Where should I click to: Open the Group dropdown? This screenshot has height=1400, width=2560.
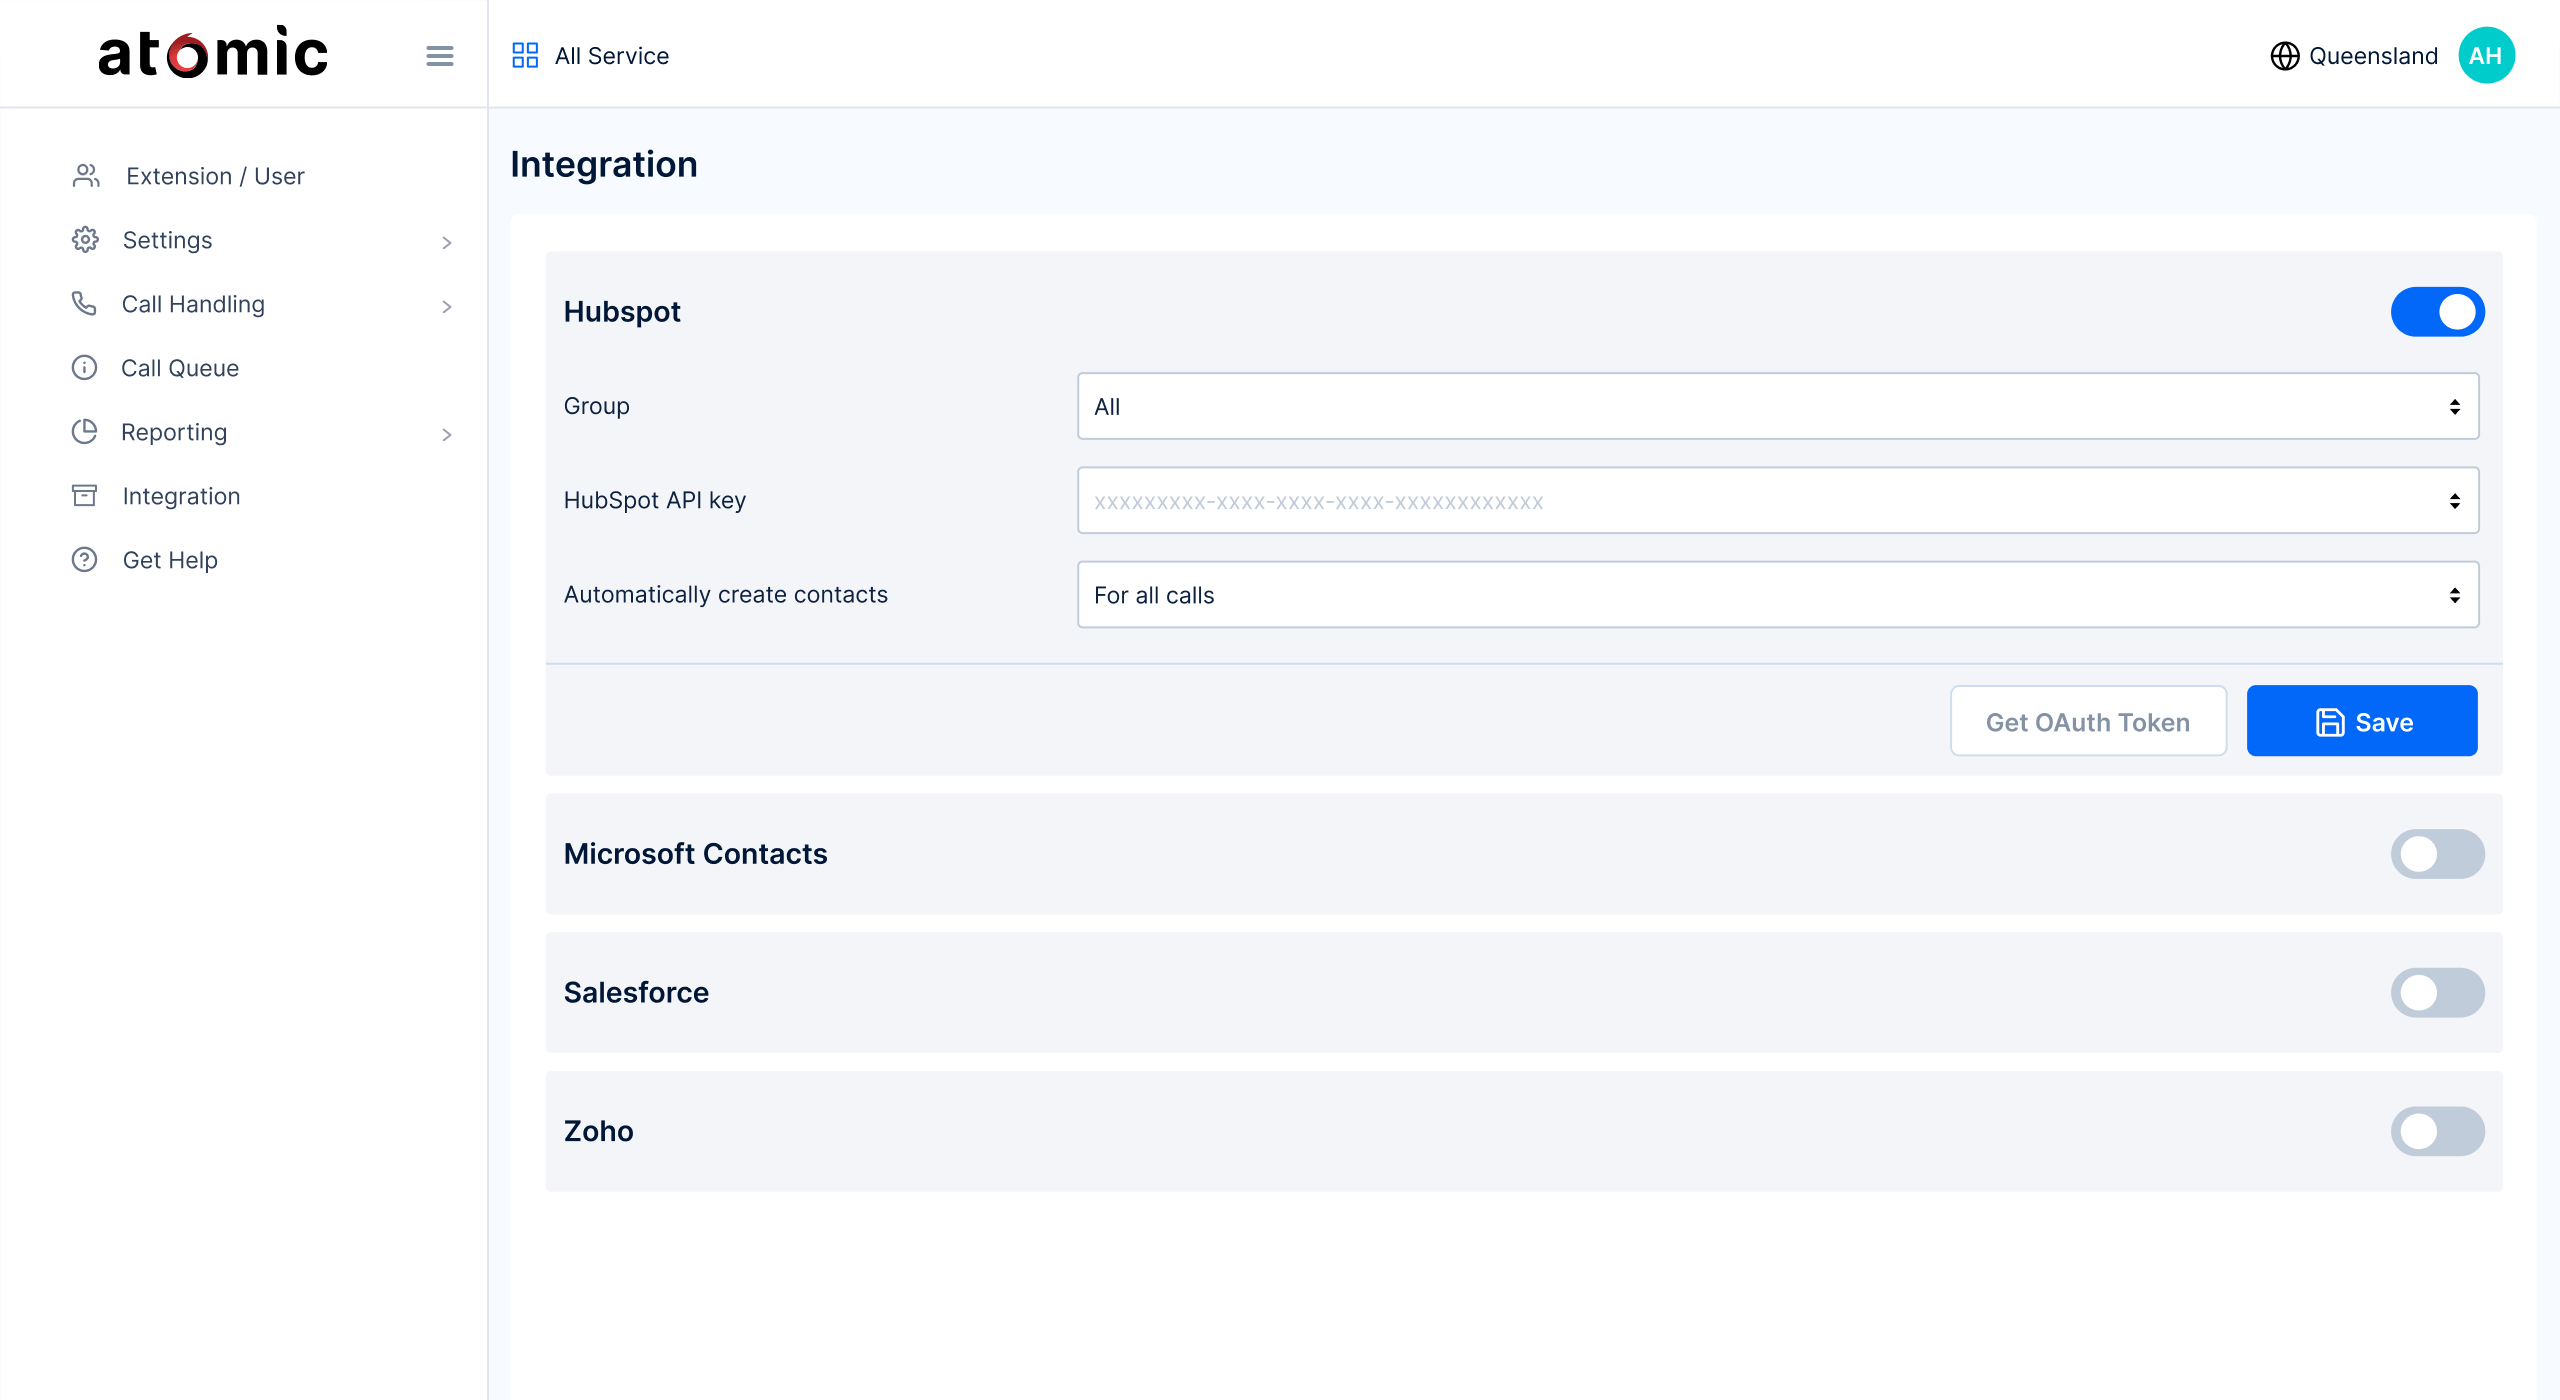click(x=1777, y=406)
